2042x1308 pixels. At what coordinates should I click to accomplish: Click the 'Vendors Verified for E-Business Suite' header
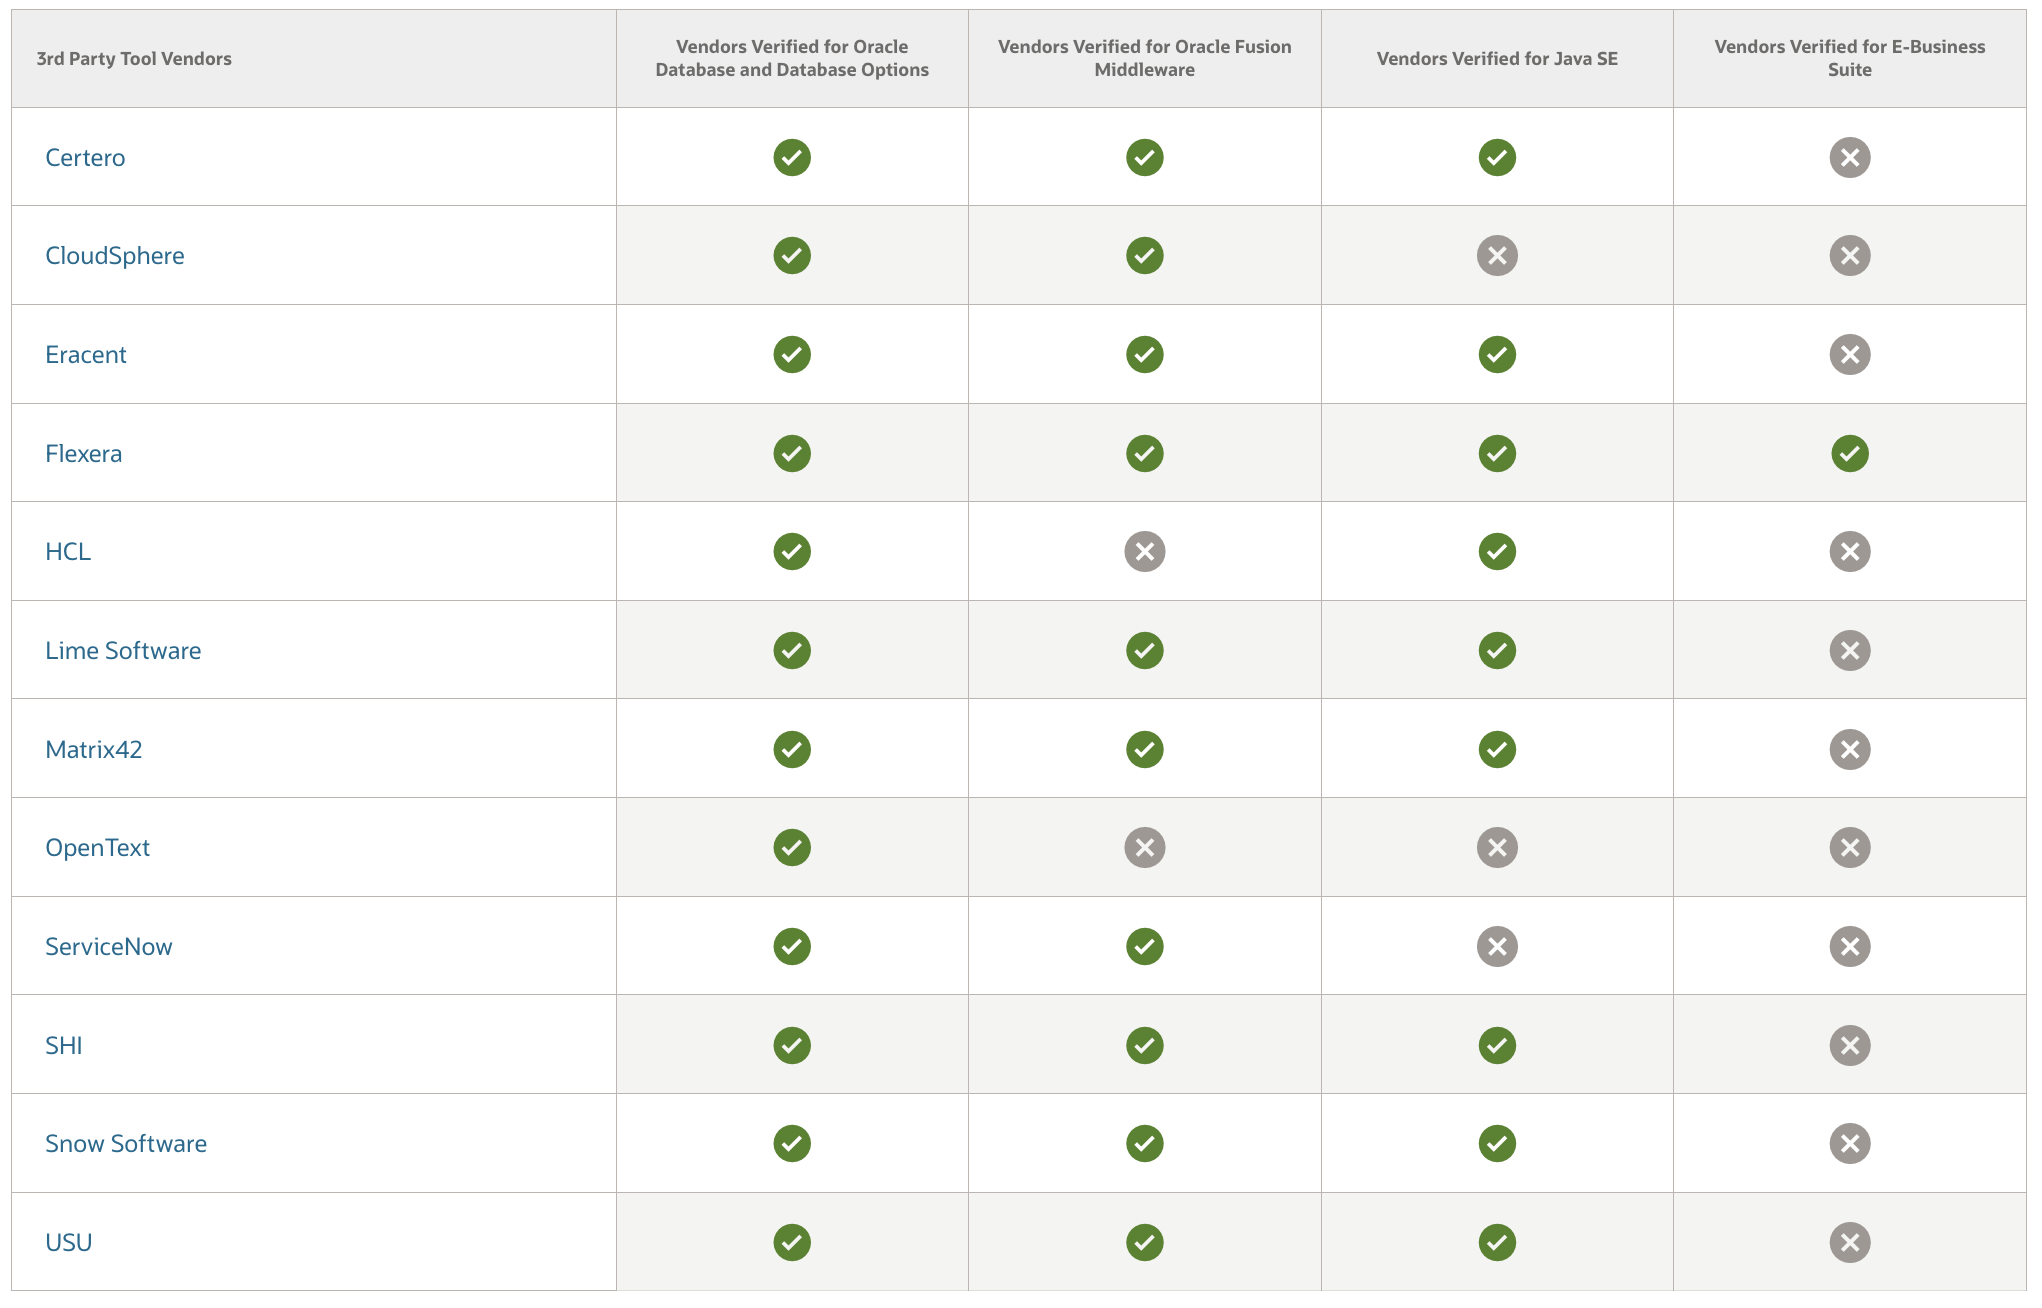[1850, 58]
